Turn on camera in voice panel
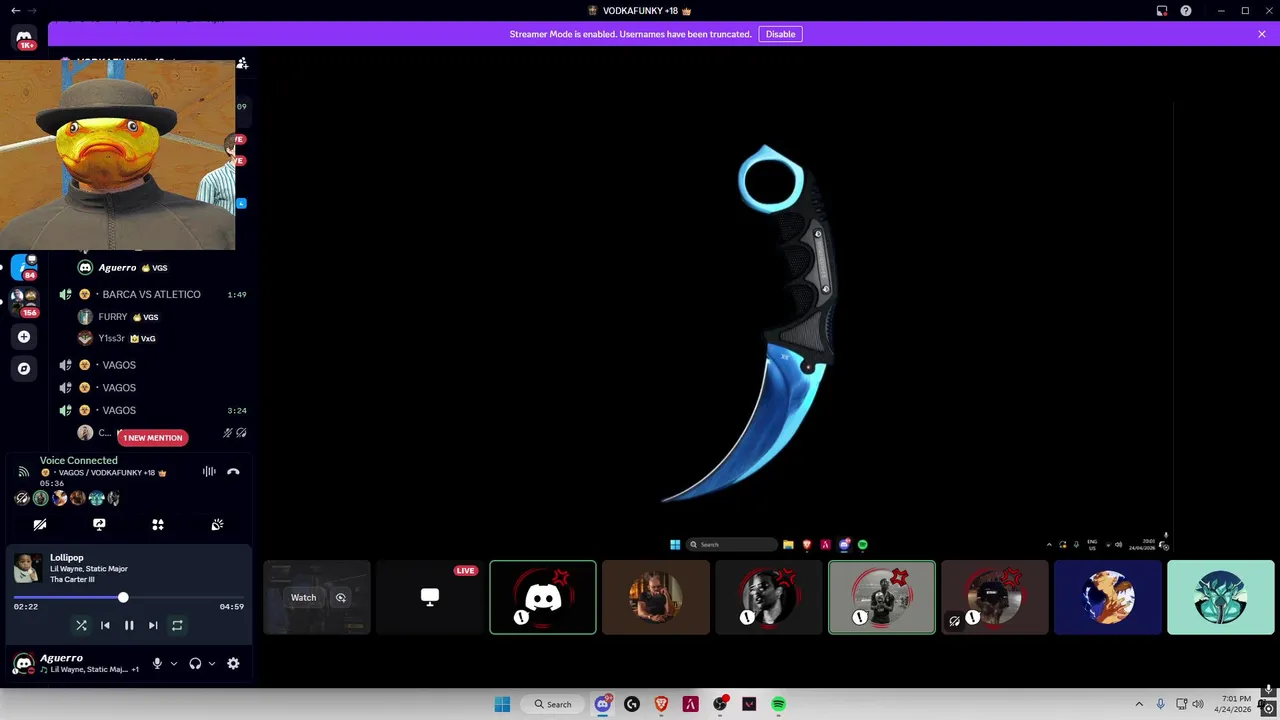The image size is (1280, 720). click(x=40, y=524)
